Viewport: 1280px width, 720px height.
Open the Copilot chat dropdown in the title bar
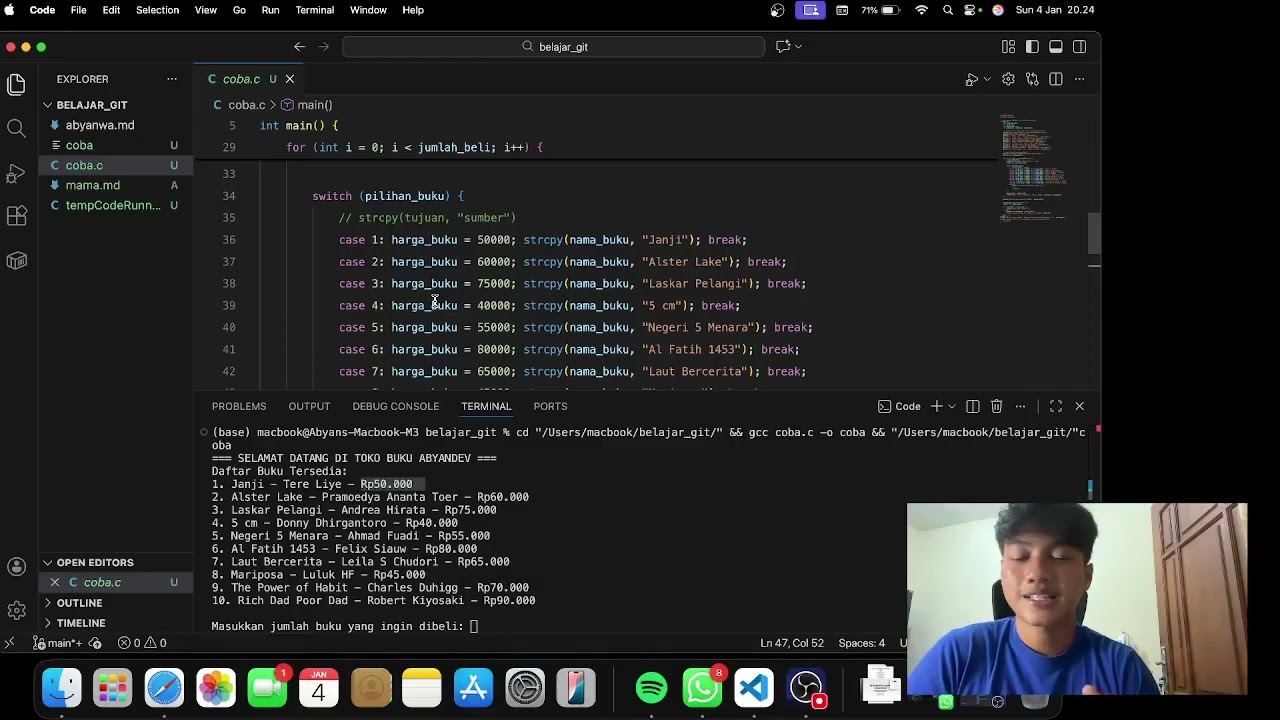798,46
